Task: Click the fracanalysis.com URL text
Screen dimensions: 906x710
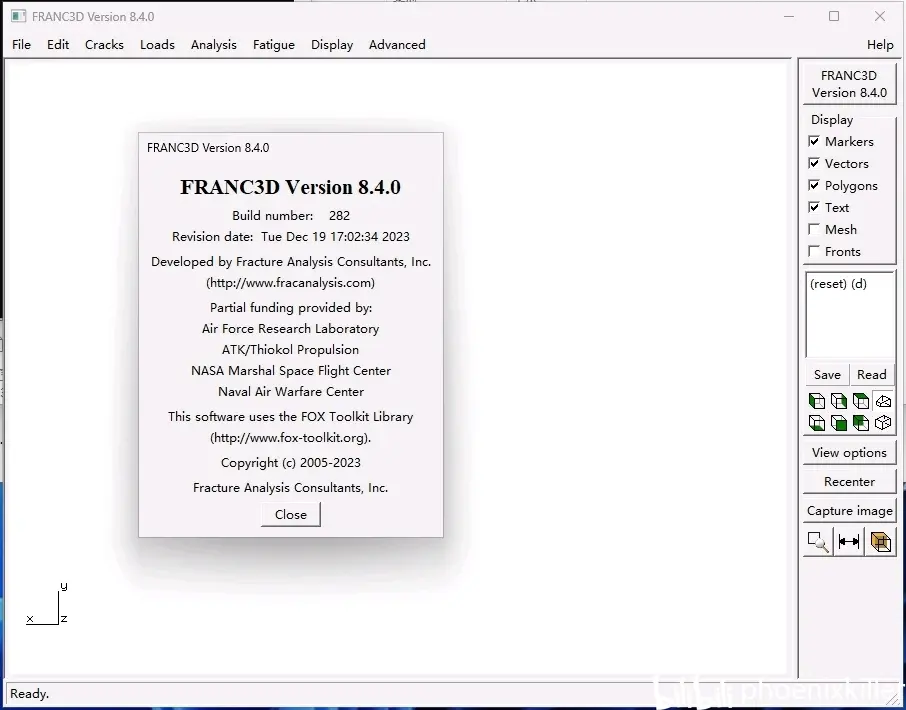Action: pyautogui.click(x=291, y=283)
